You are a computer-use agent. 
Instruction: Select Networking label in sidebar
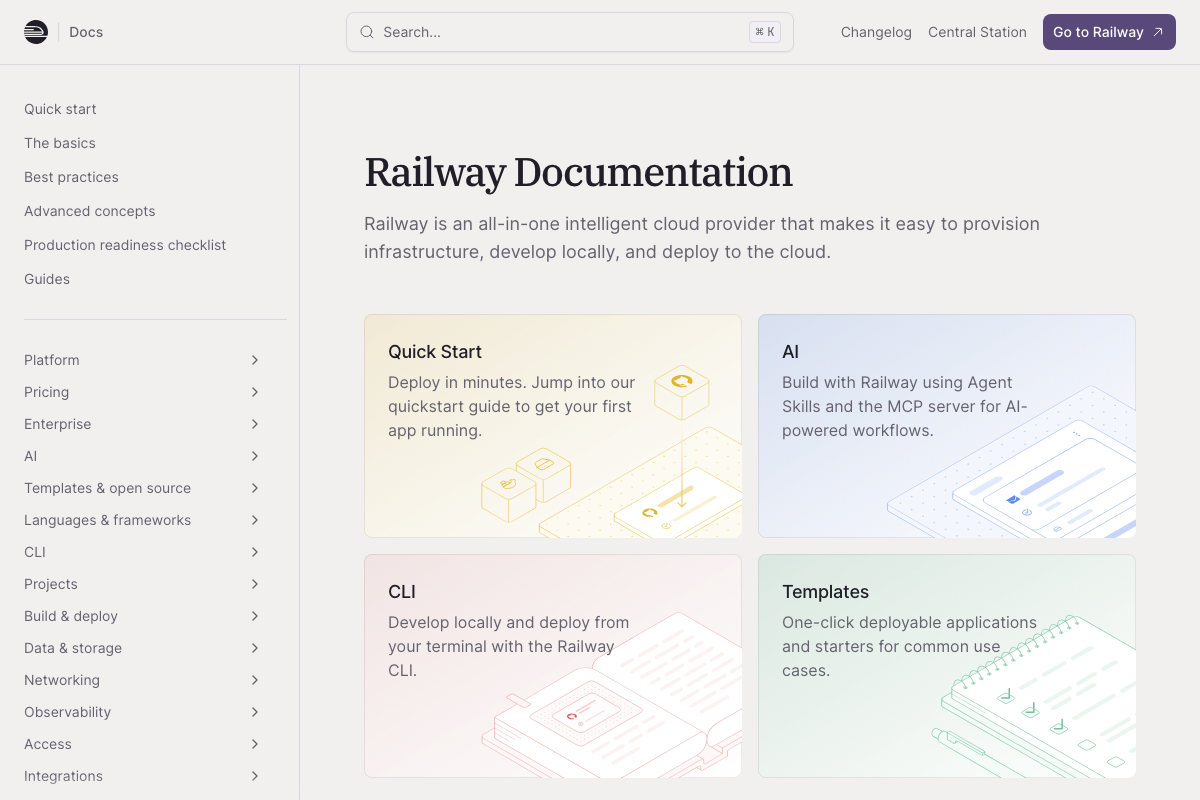[62, 680]
